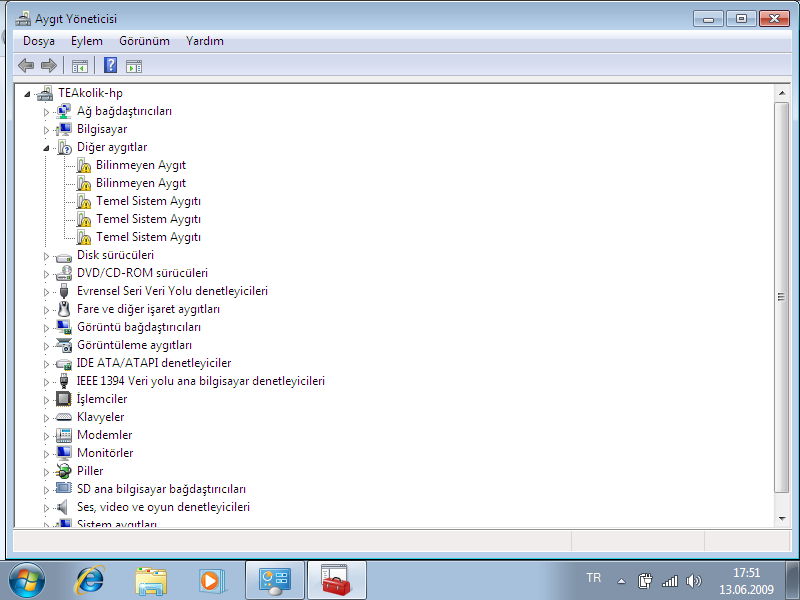Click the Back arrow toolbar icon
This screenshot has width=800, height=600.
coord(26,65)
